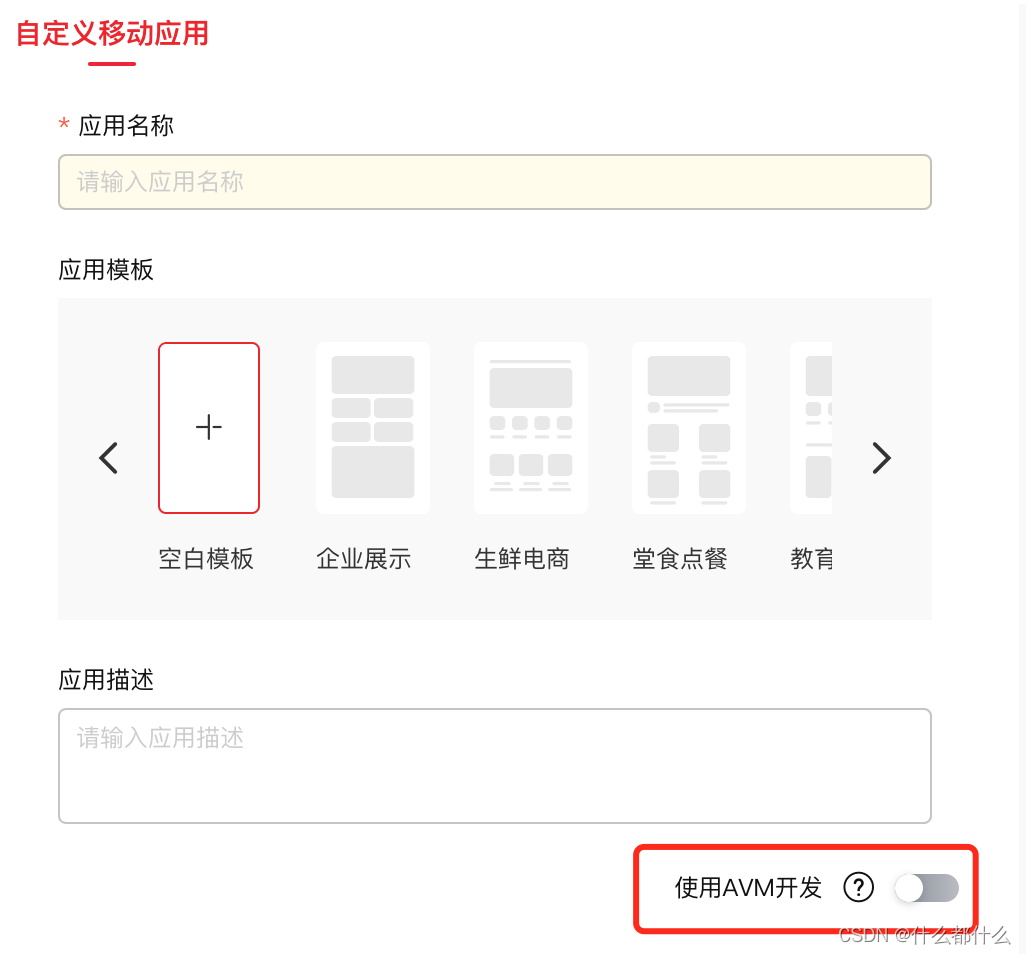
Task: Select the 企业展示 template
Action: (x=372, y=427)
